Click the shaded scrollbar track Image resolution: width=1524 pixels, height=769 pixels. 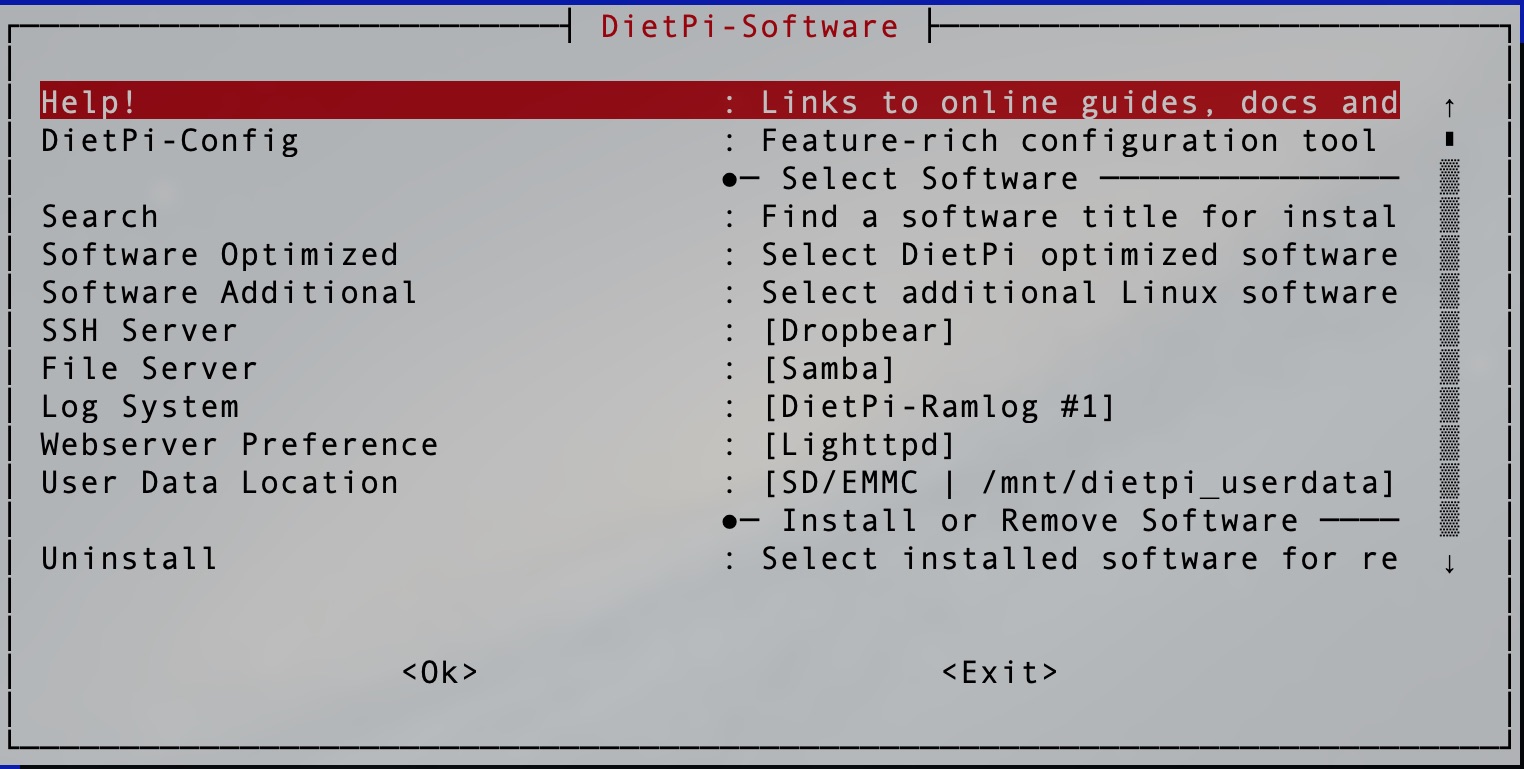click(x=1449, y=348)
